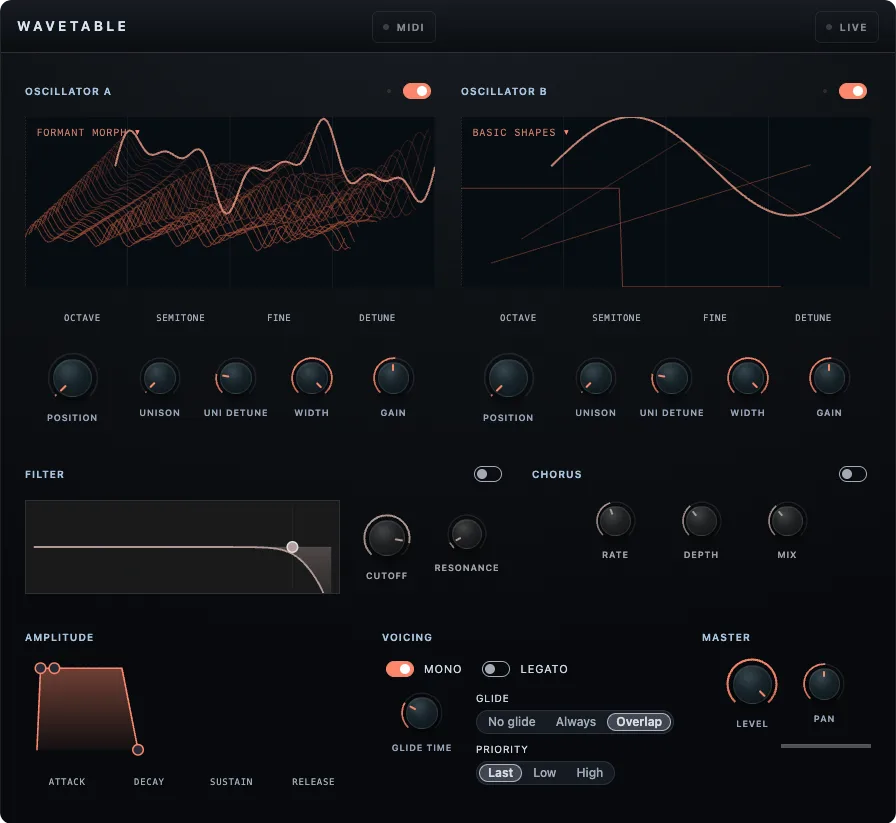Screen dimensions: 896x823
Task: Select Low note priority
Action: coord(544,773)
